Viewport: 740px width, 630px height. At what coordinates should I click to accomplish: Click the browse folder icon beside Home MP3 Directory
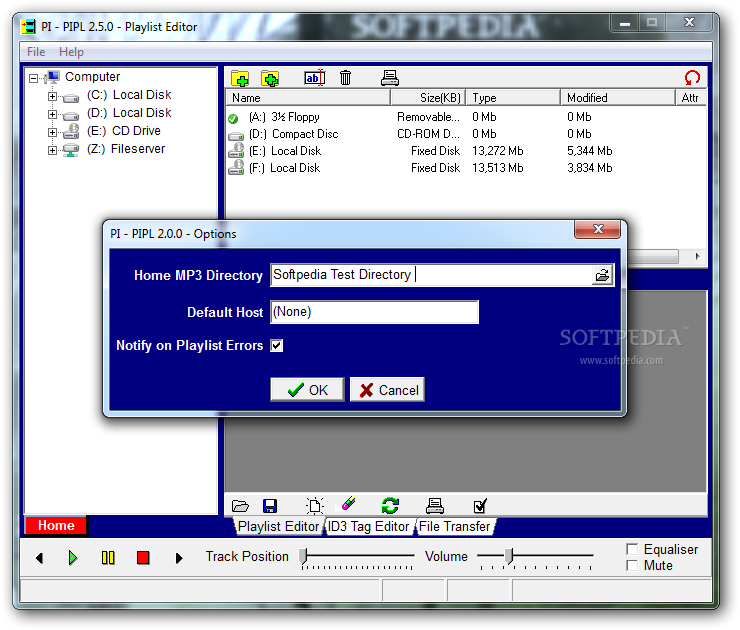[602, 275]
